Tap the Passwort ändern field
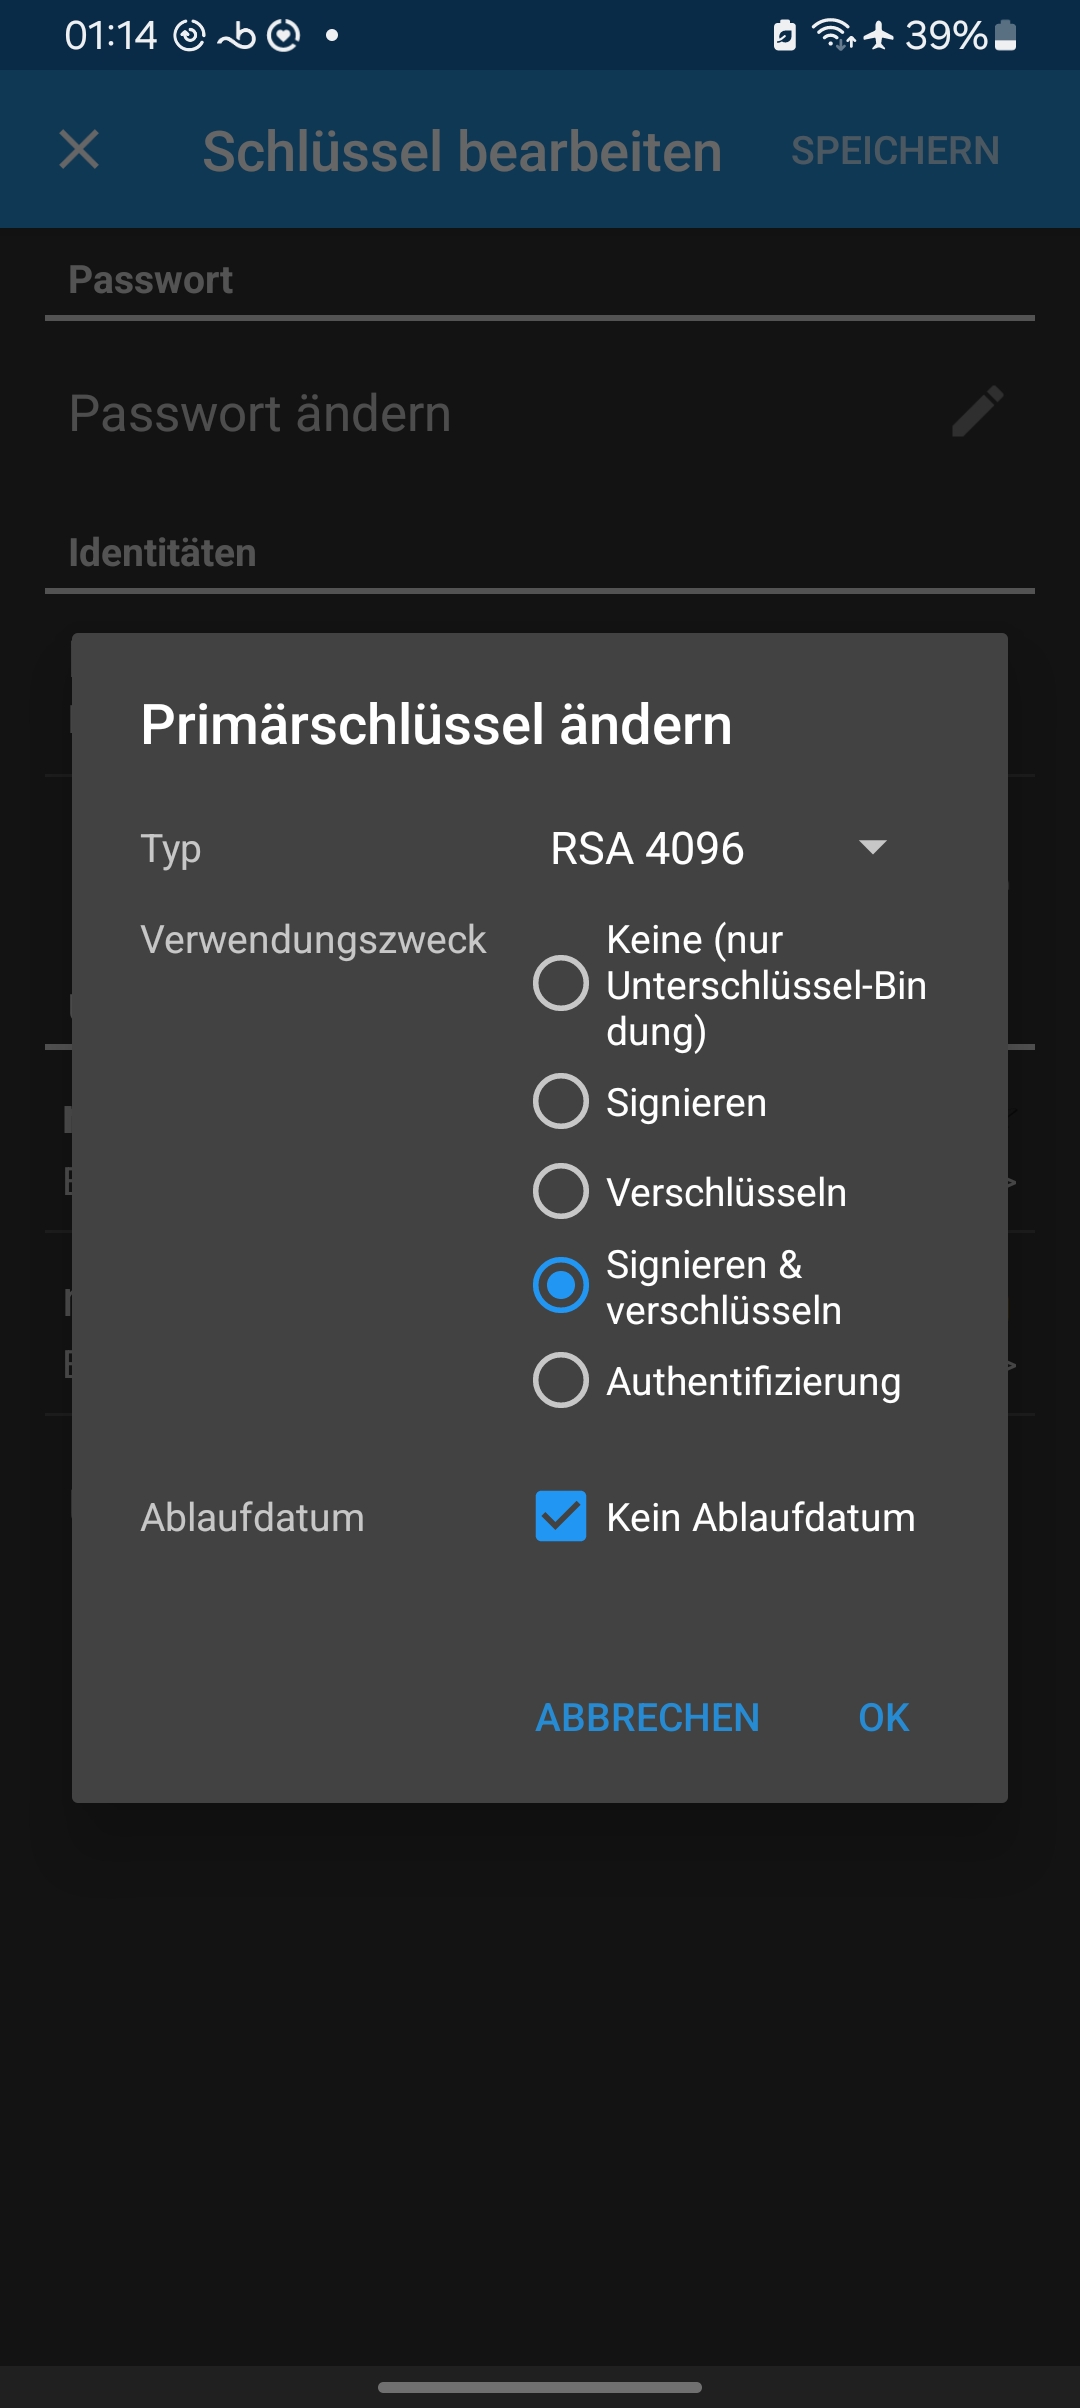 click(x=400, y=413)
